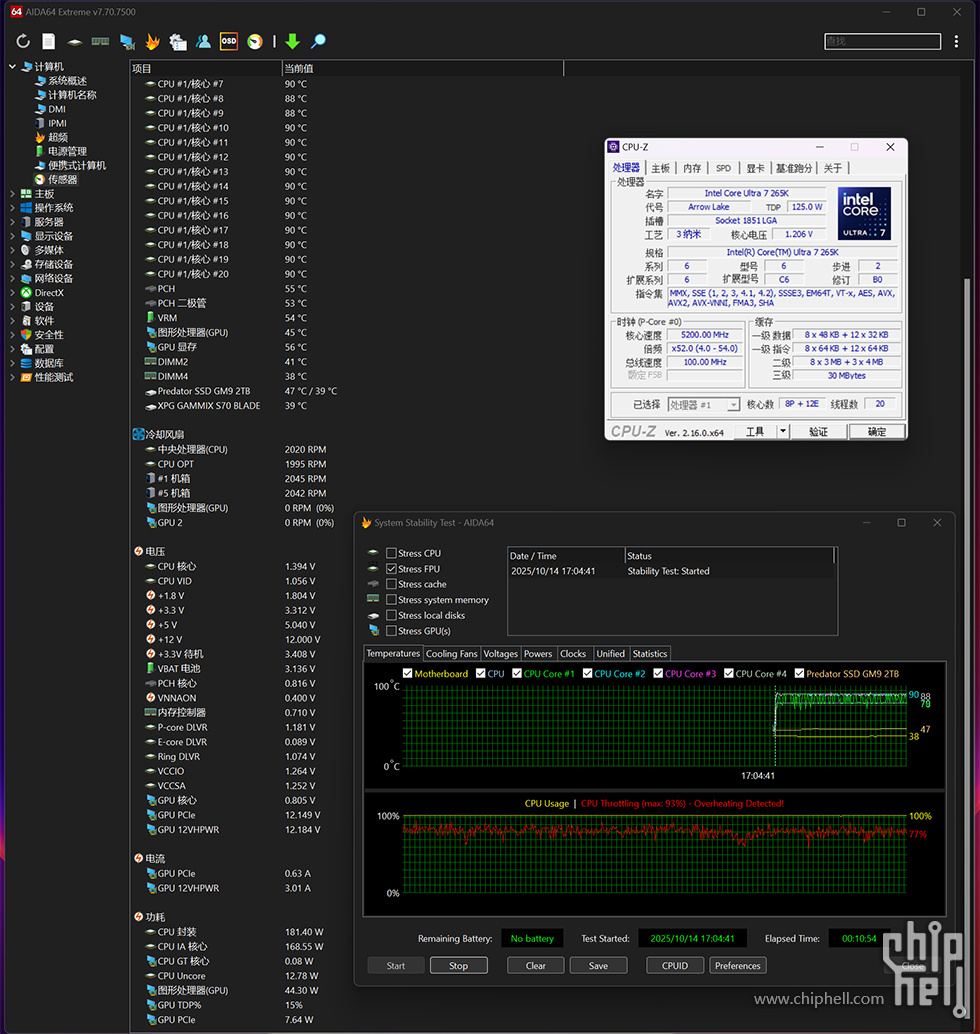Image resolution: width=980 pixels, height=1034 pixels.
Task: Open the memory module benchmark toolbar icon
Action: (x=100, y=42)
